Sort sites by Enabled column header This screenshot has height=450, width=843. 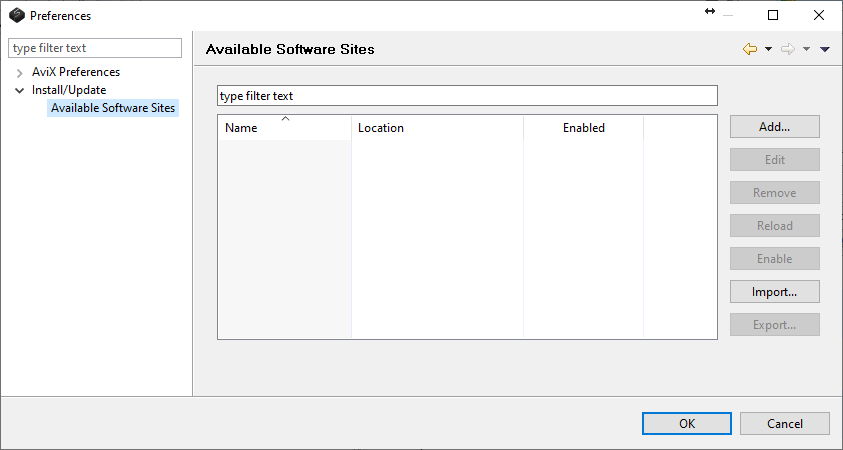tap(583, 128)
